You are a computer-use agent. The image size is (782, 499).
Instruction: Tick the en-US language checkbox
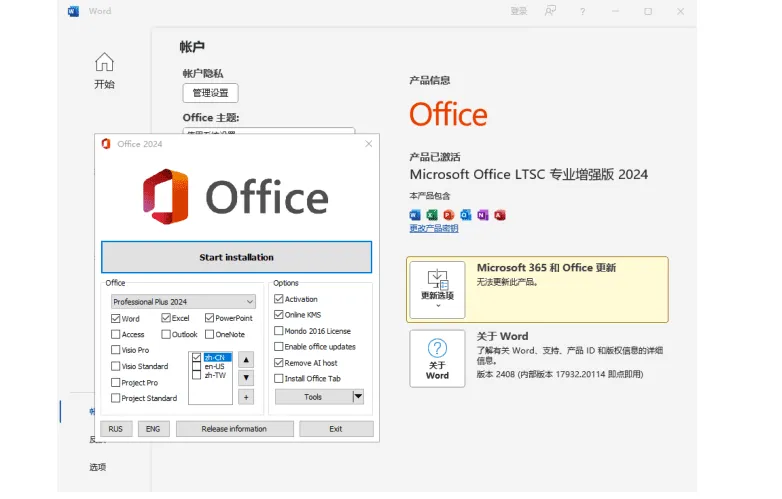[x=196, y=366]
